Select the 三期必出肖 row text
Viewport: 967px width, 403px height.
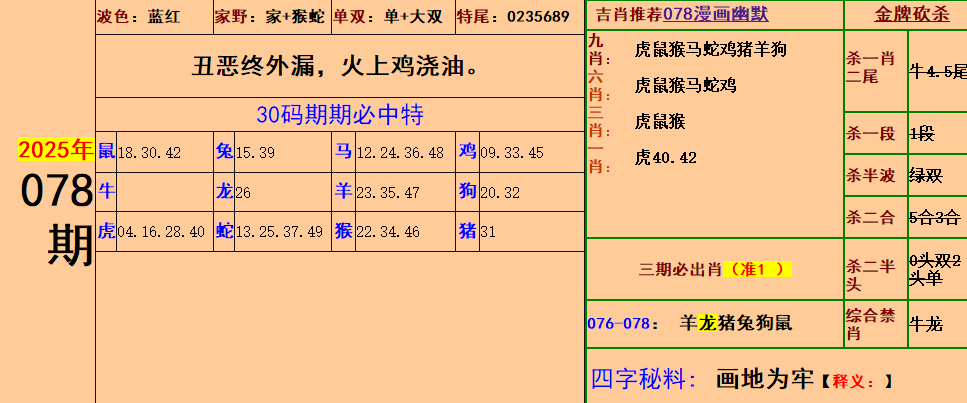pyautogui.click(x=682, y=269)
